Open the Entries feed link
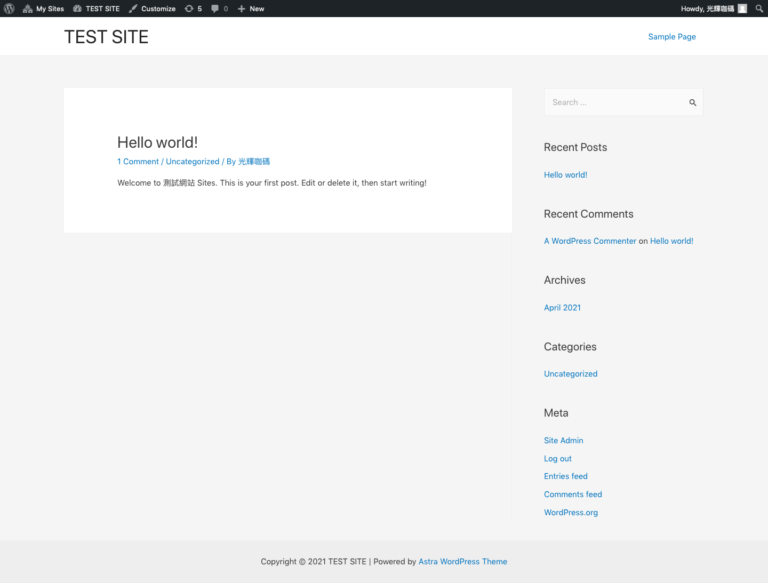This screenshot has width=768, height=583. coord(565,476)
